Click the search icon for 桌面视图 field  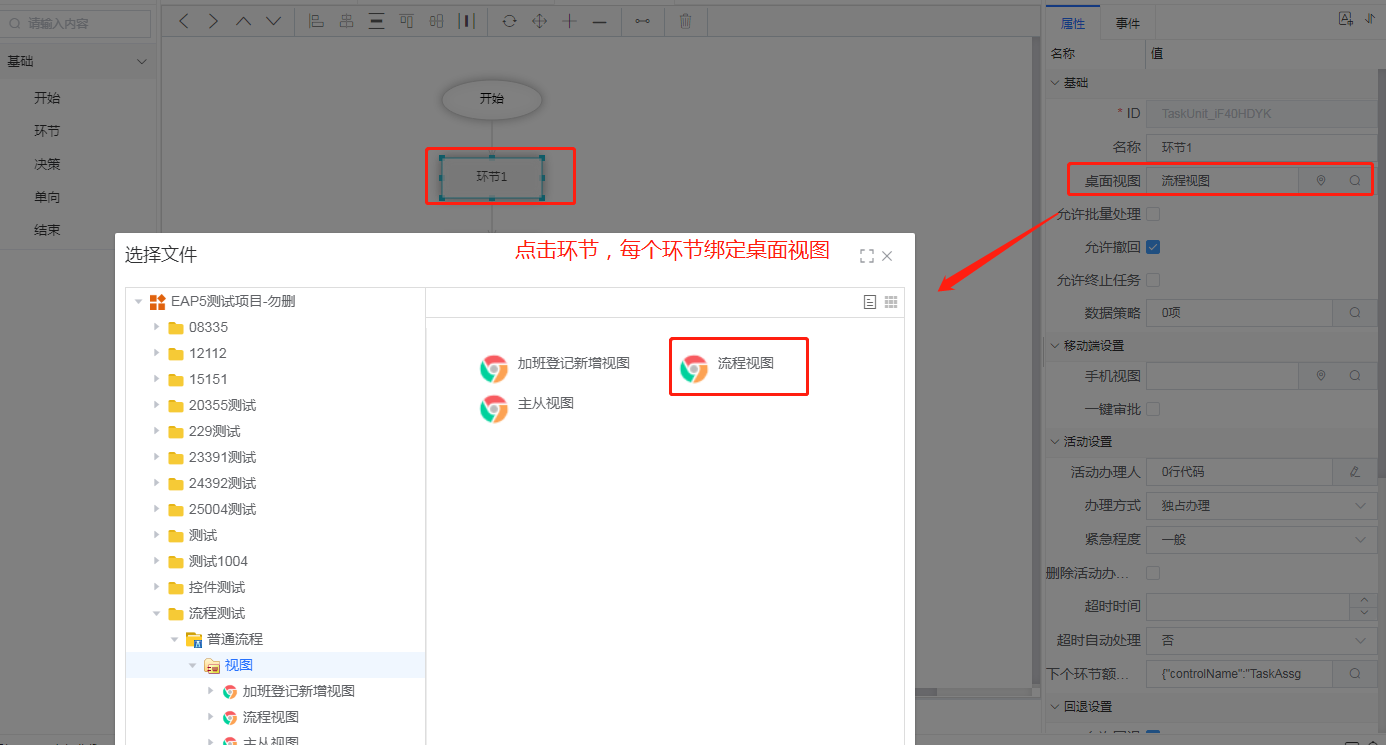pyautogui.click(x=1355, y=181)
